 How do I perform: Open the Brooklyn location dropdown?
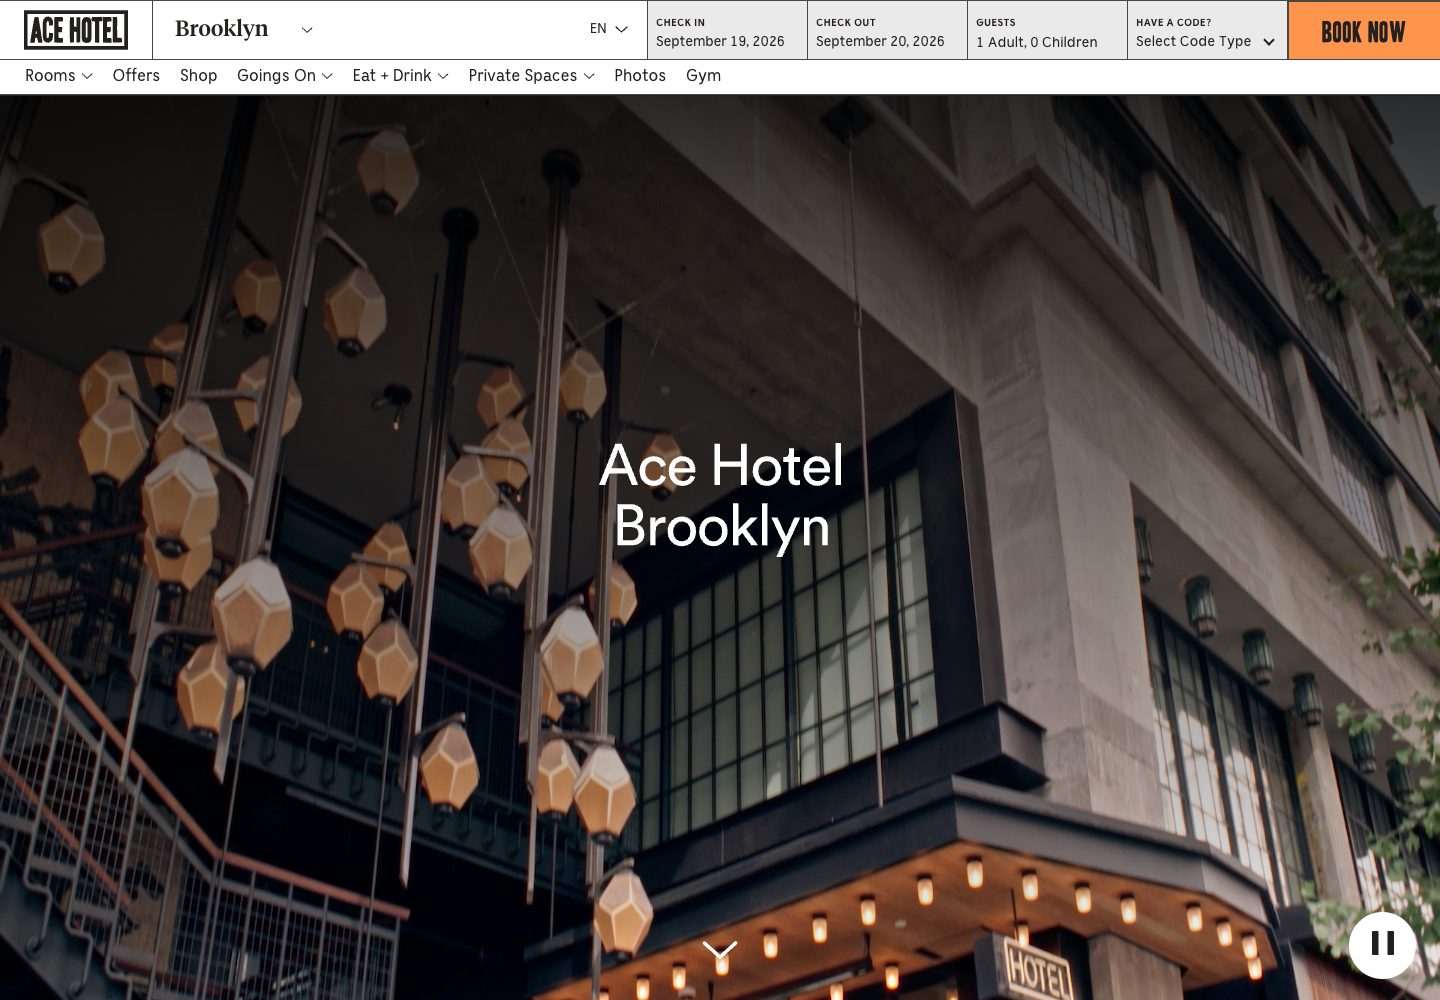pos(244,29)
